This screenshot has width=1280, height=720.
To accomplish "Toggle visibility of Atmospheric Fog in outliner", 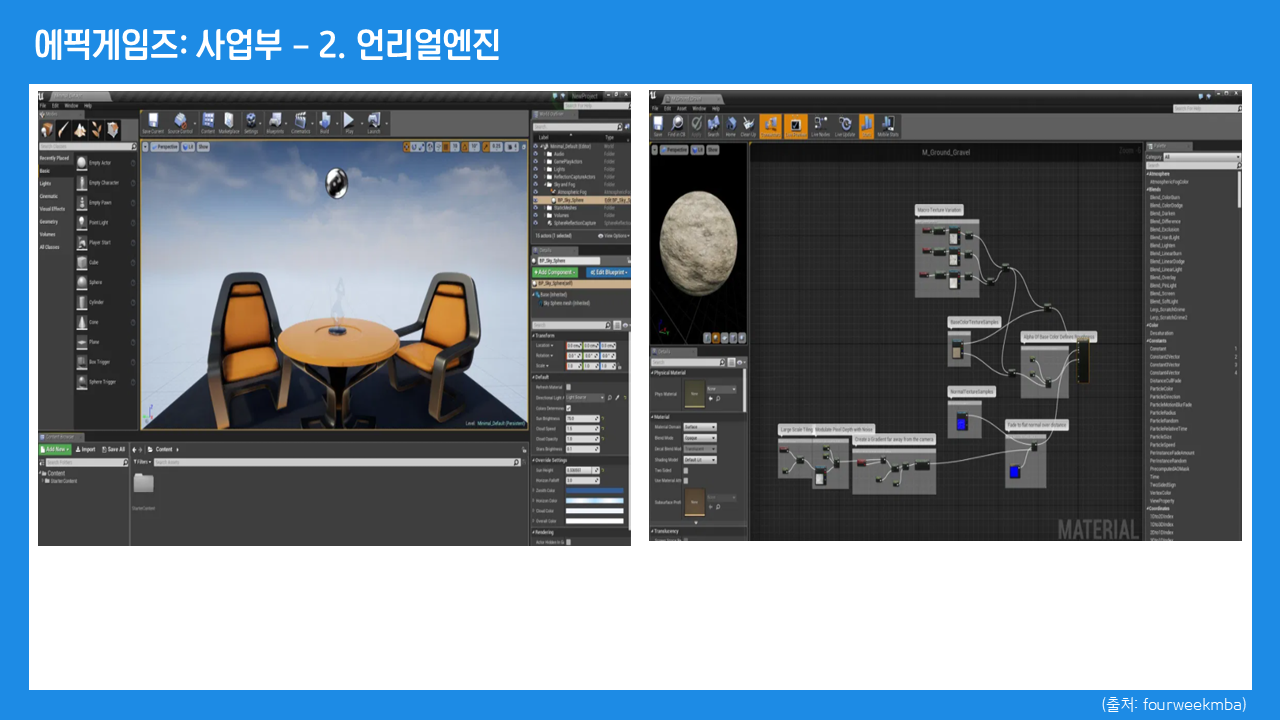I will tap(536, 192).
